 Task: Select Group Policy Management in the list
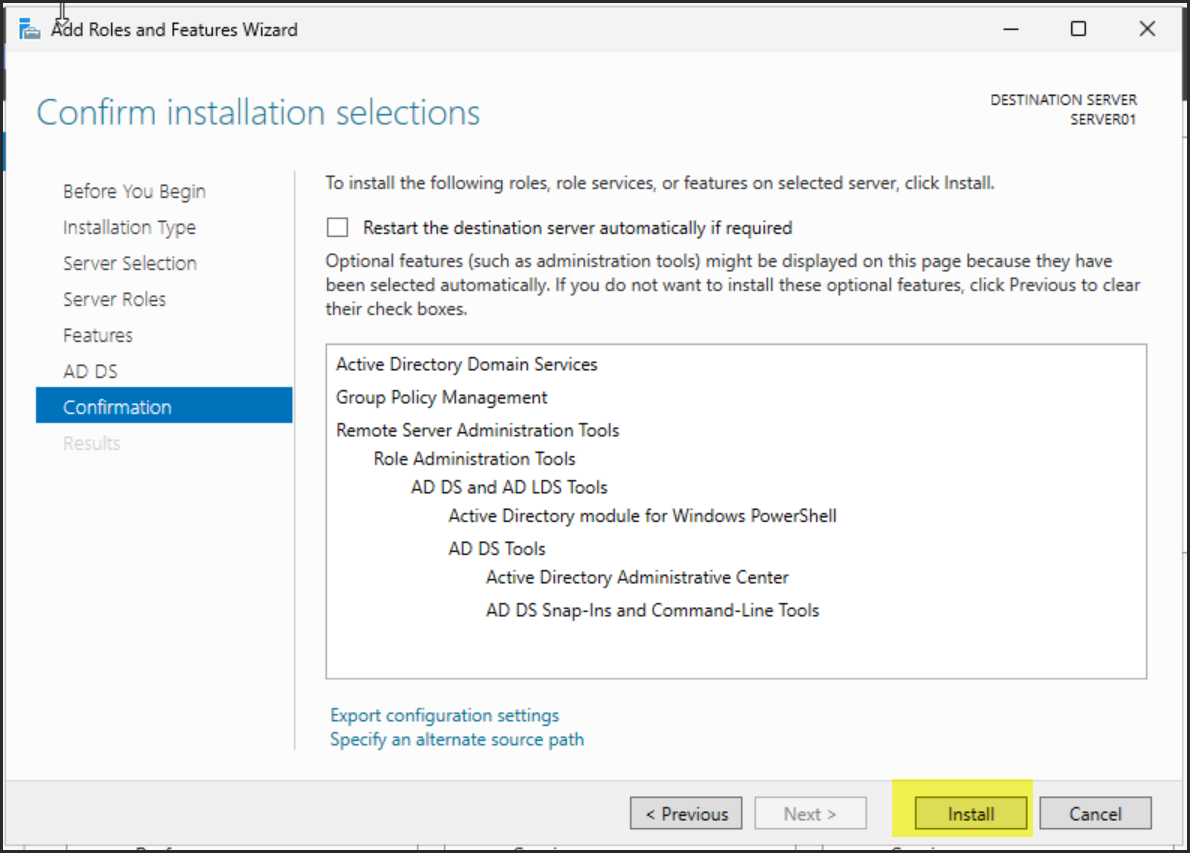[x=441, y=397]
